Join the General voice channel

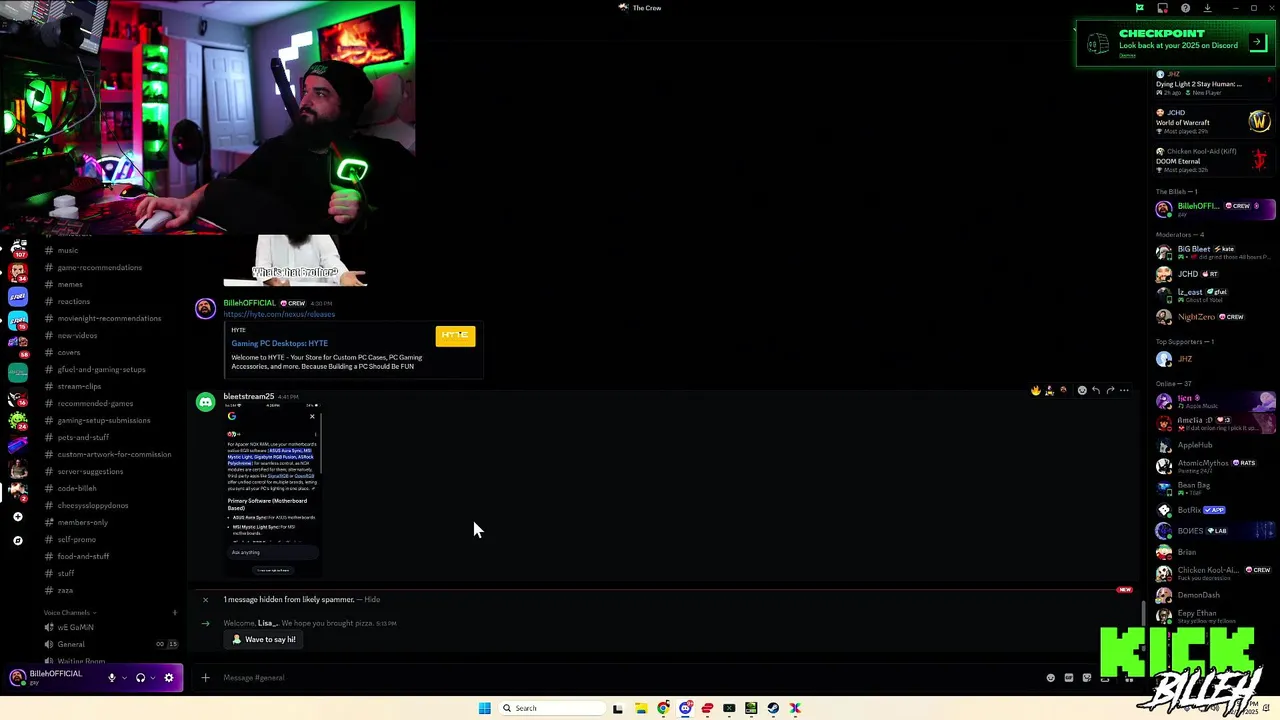tap(110, 644)
